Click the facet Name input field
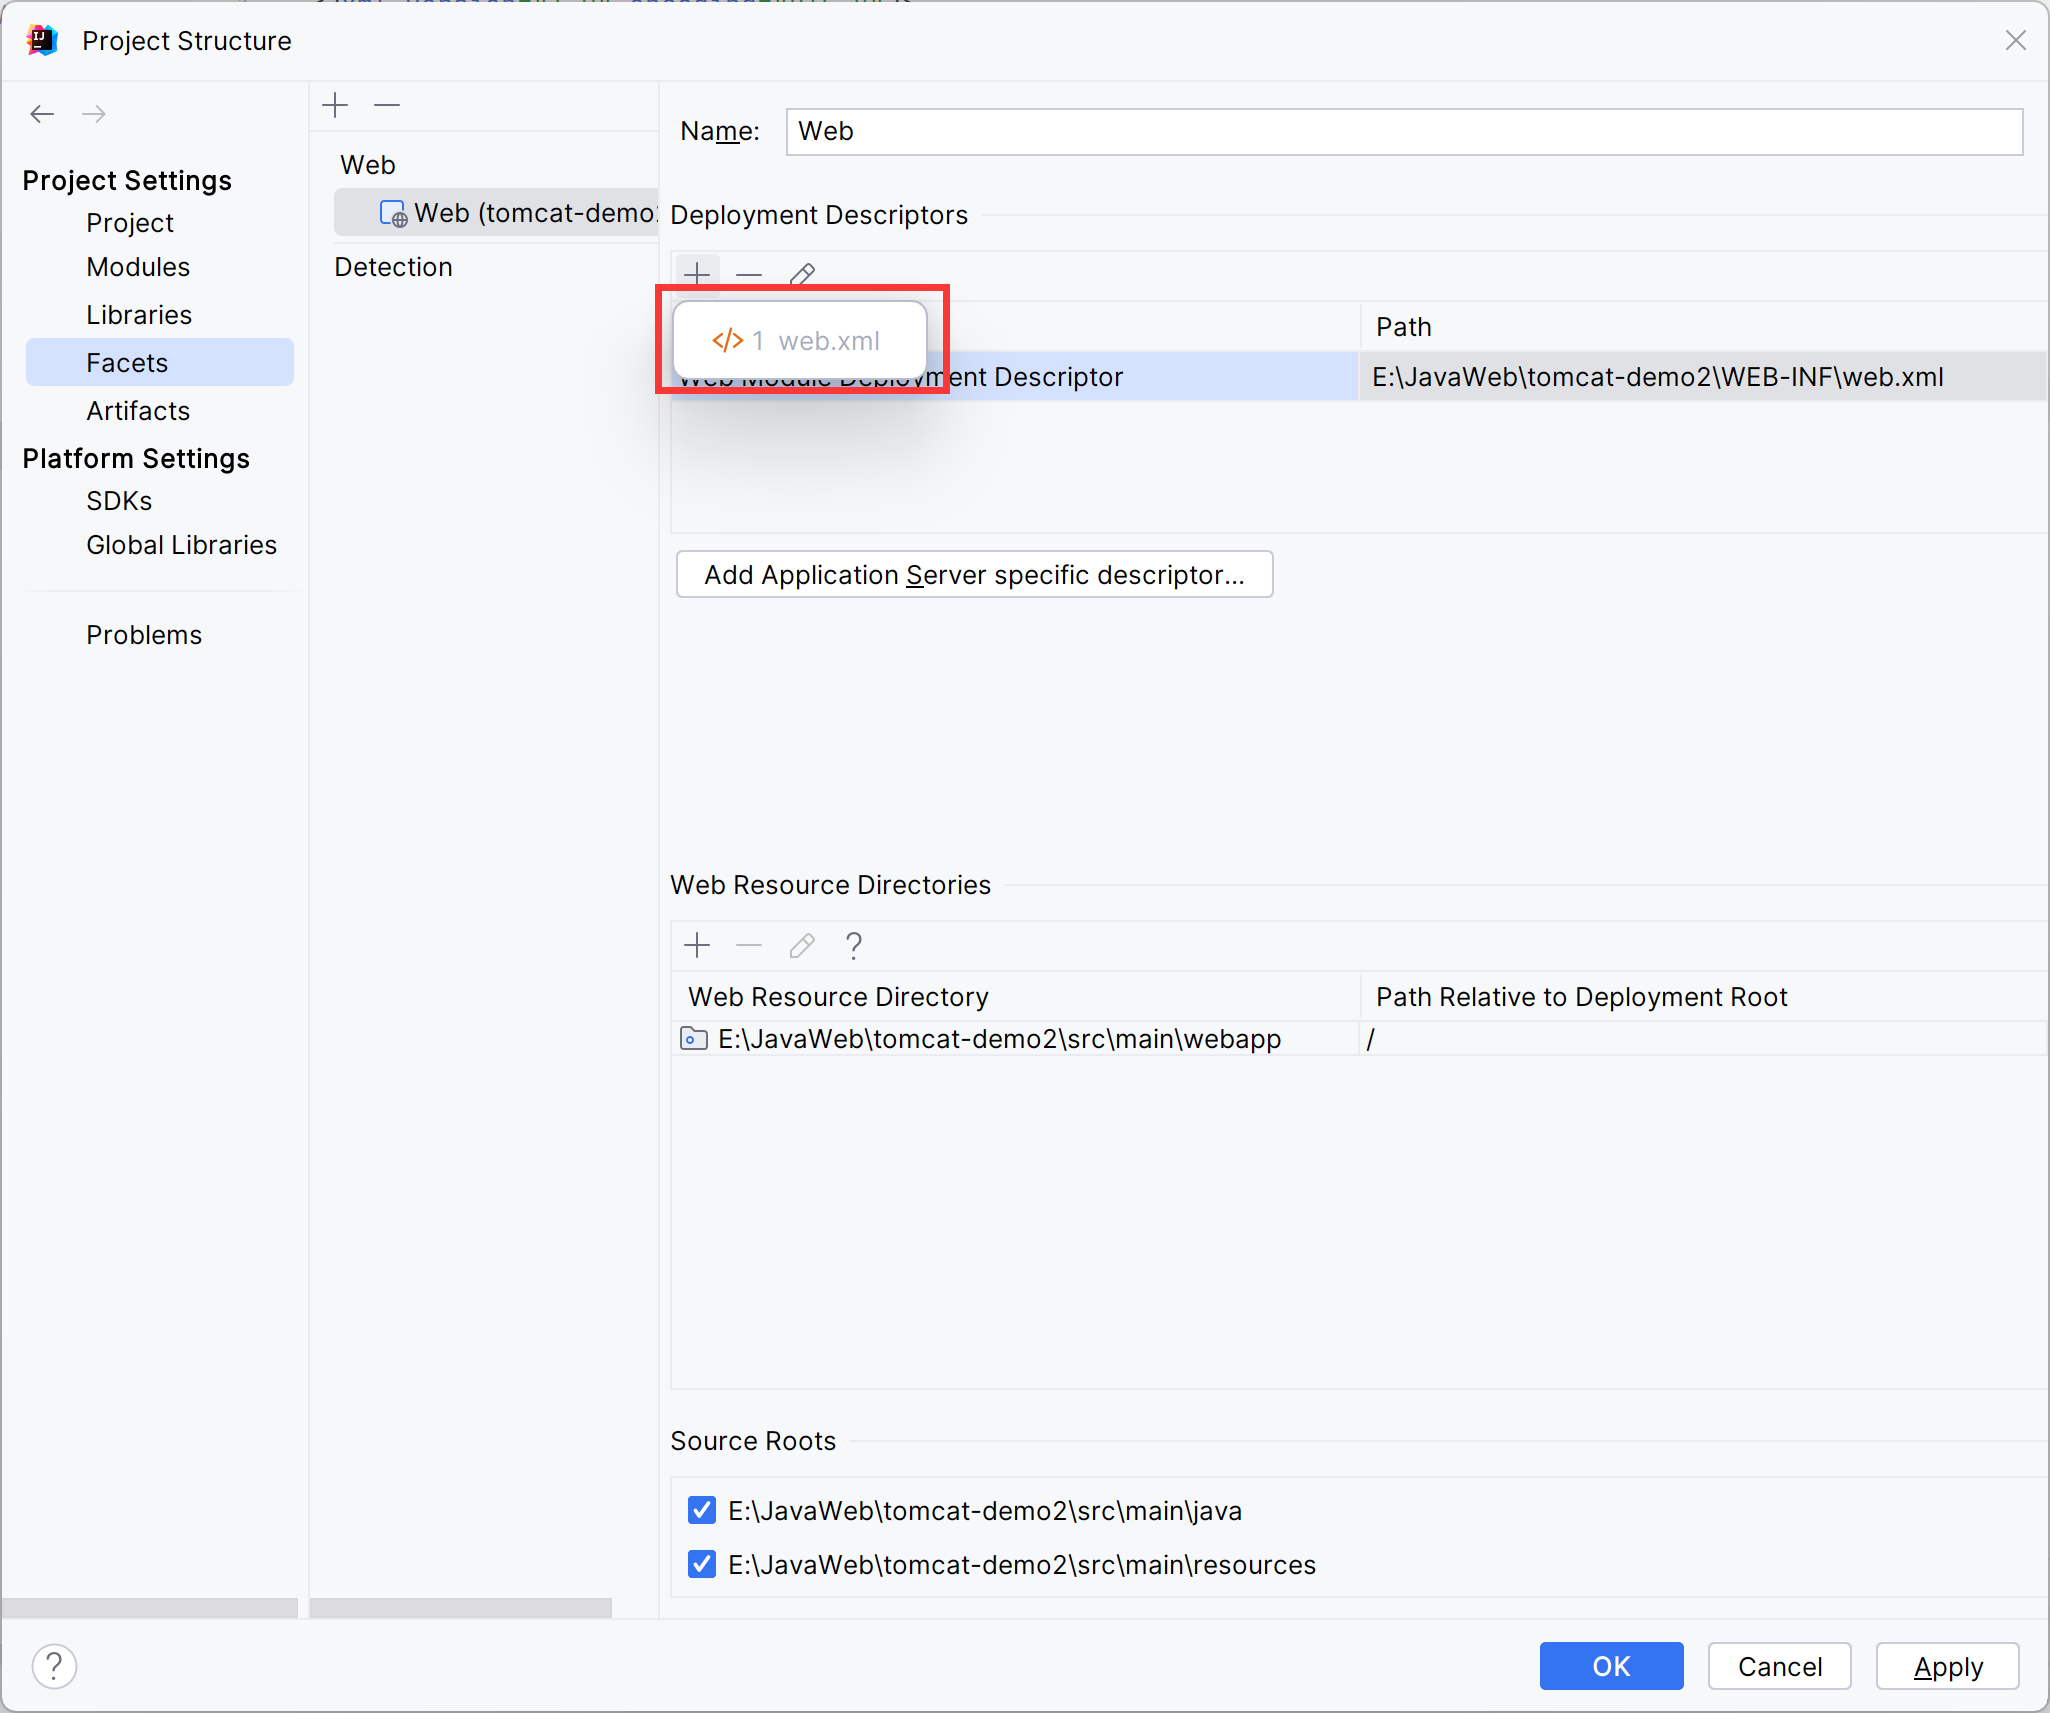This screenshot has width=2050, height=1713. pos(1404,132)
